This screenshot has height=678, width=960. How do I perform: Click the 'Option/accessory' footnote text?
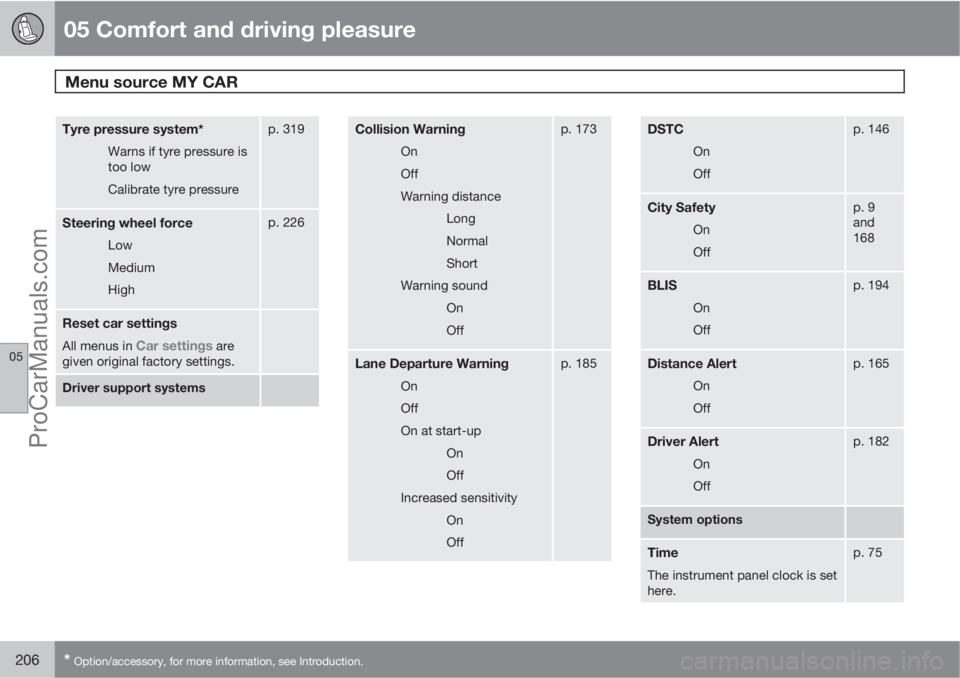pos(218,661)
